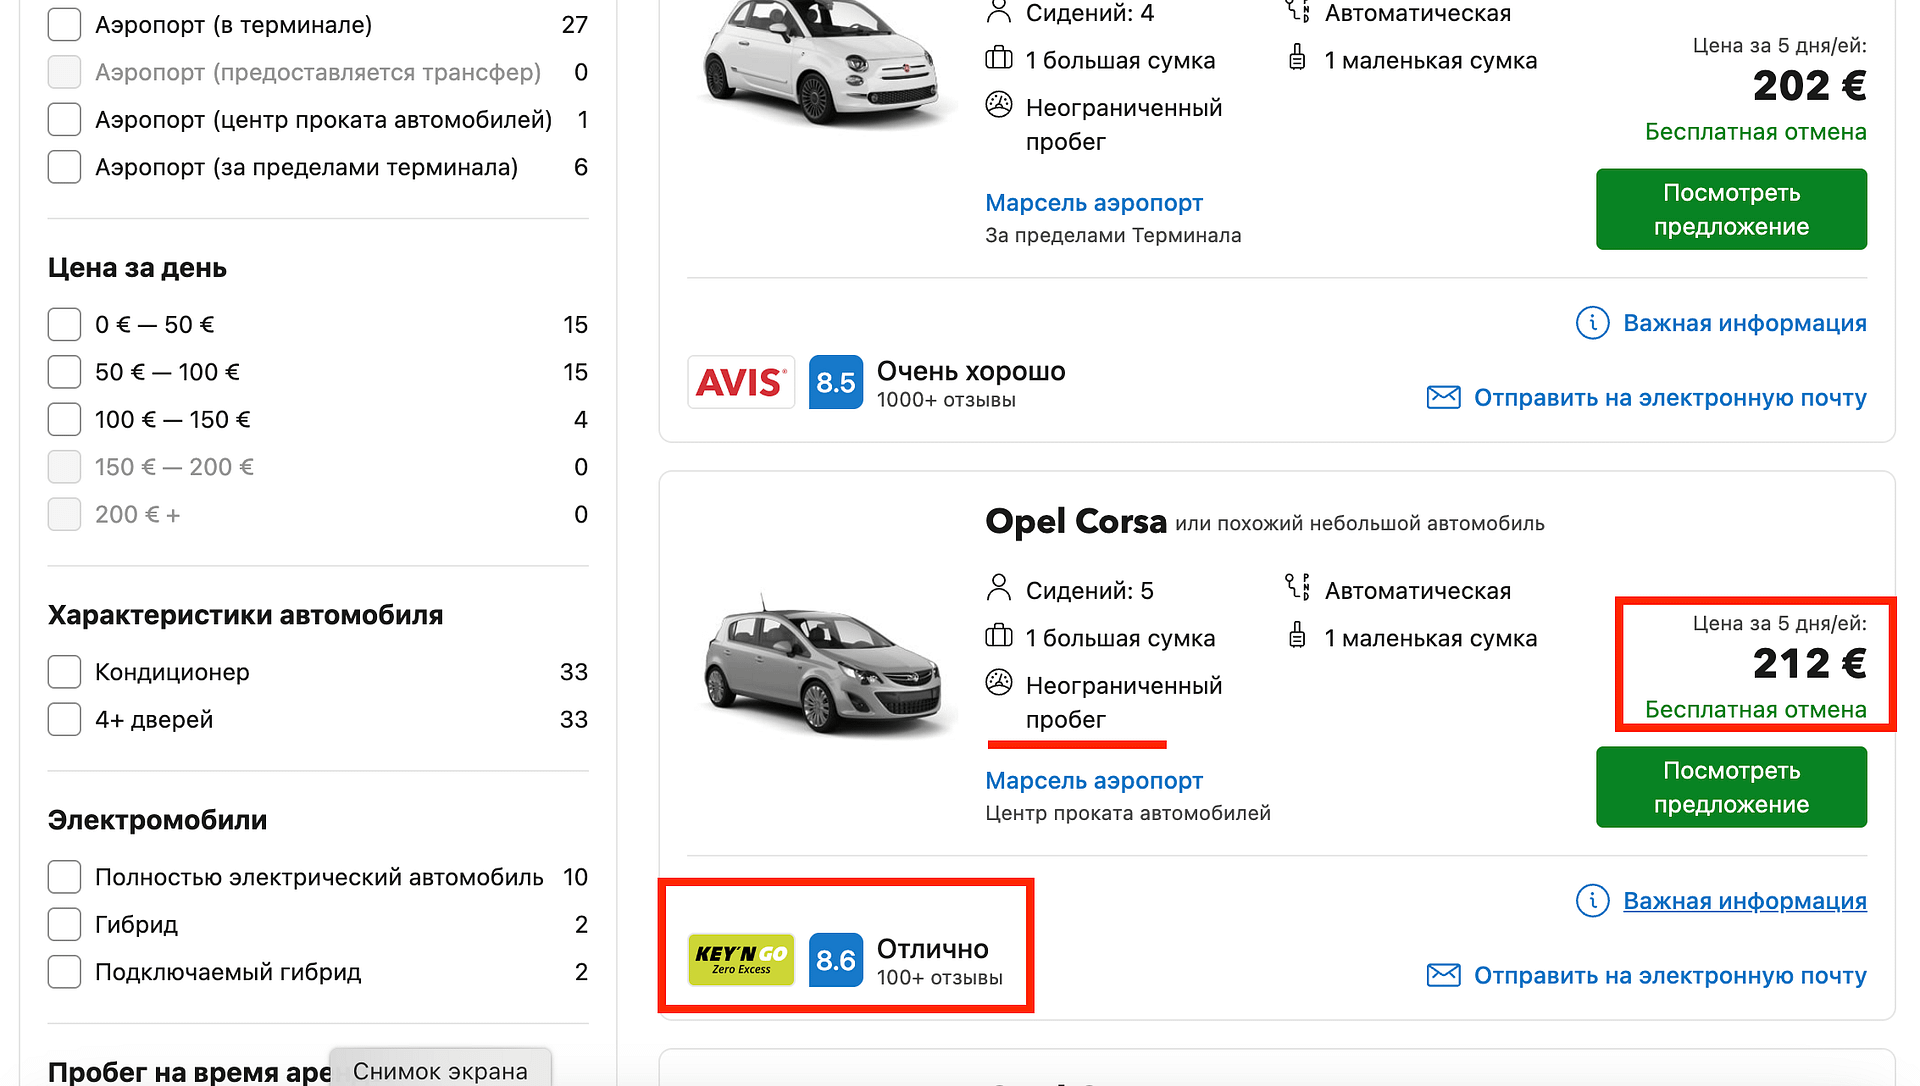Click the envelope email icon for the Avis offer

pyautogui.click(x=1443, y=397)
